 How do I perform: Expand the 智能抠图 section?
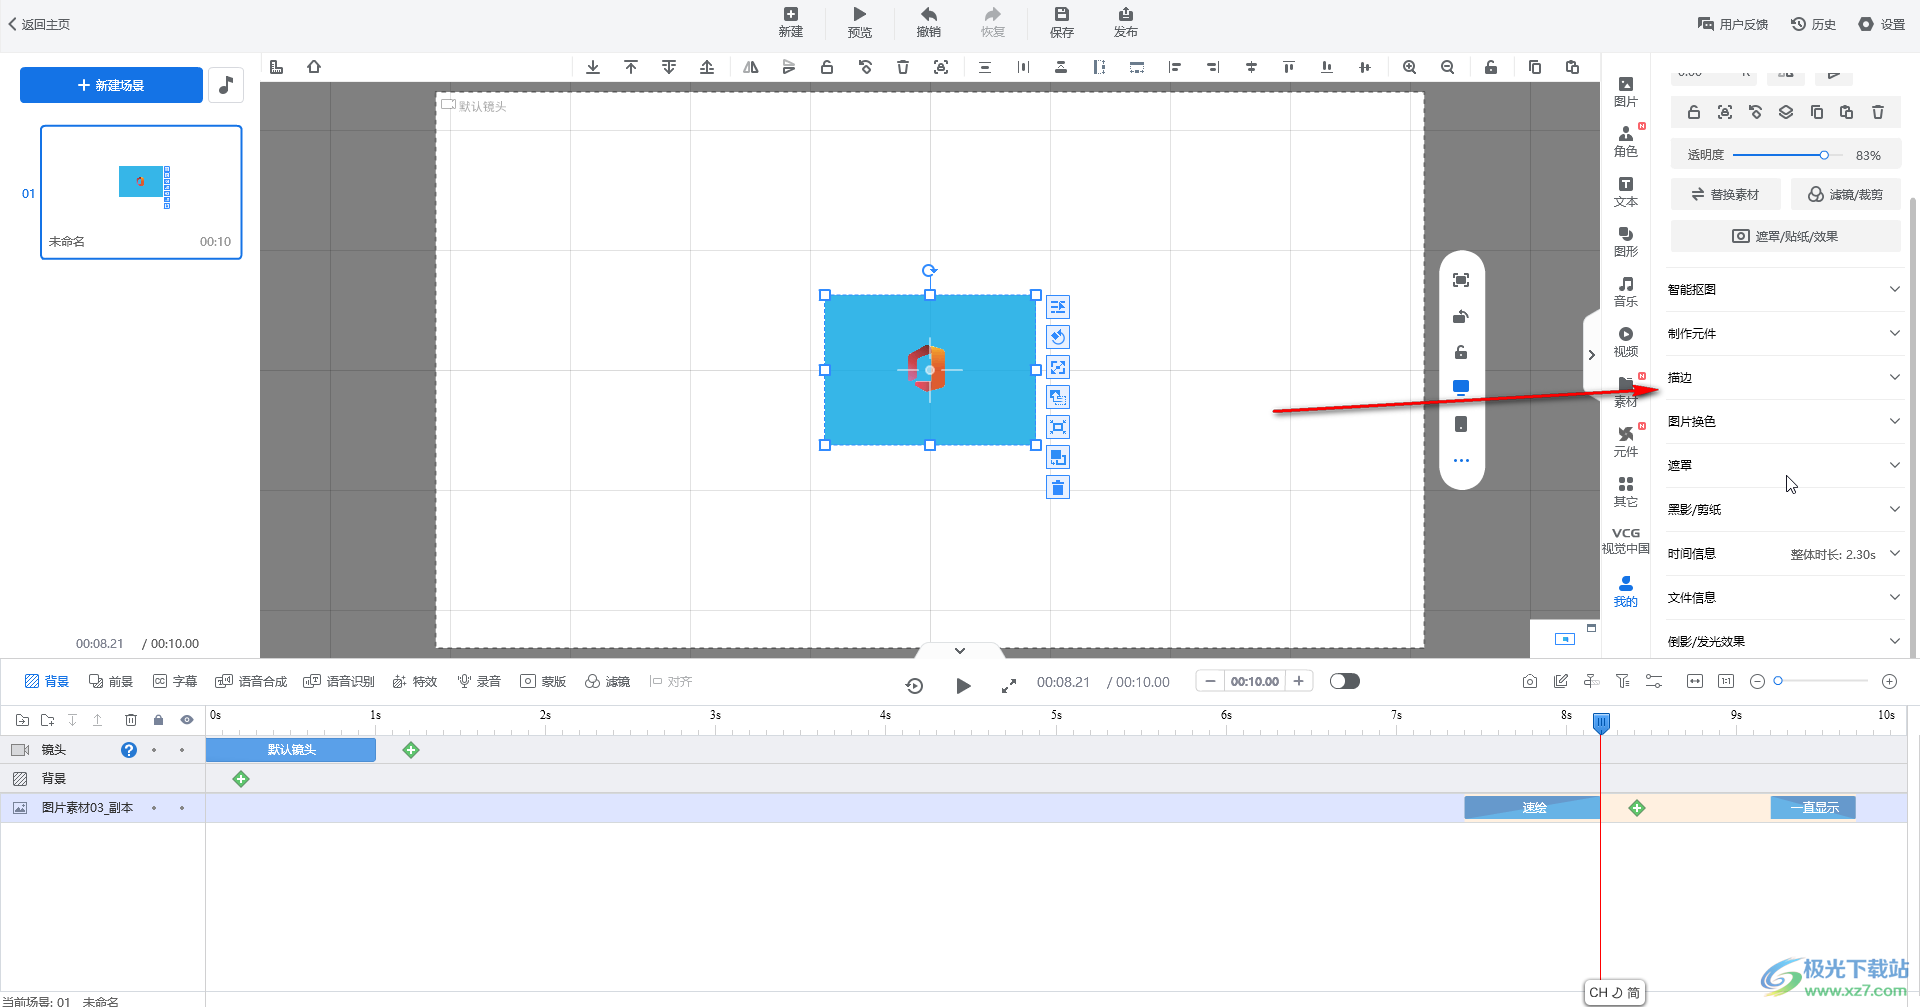pos(1784,289)
